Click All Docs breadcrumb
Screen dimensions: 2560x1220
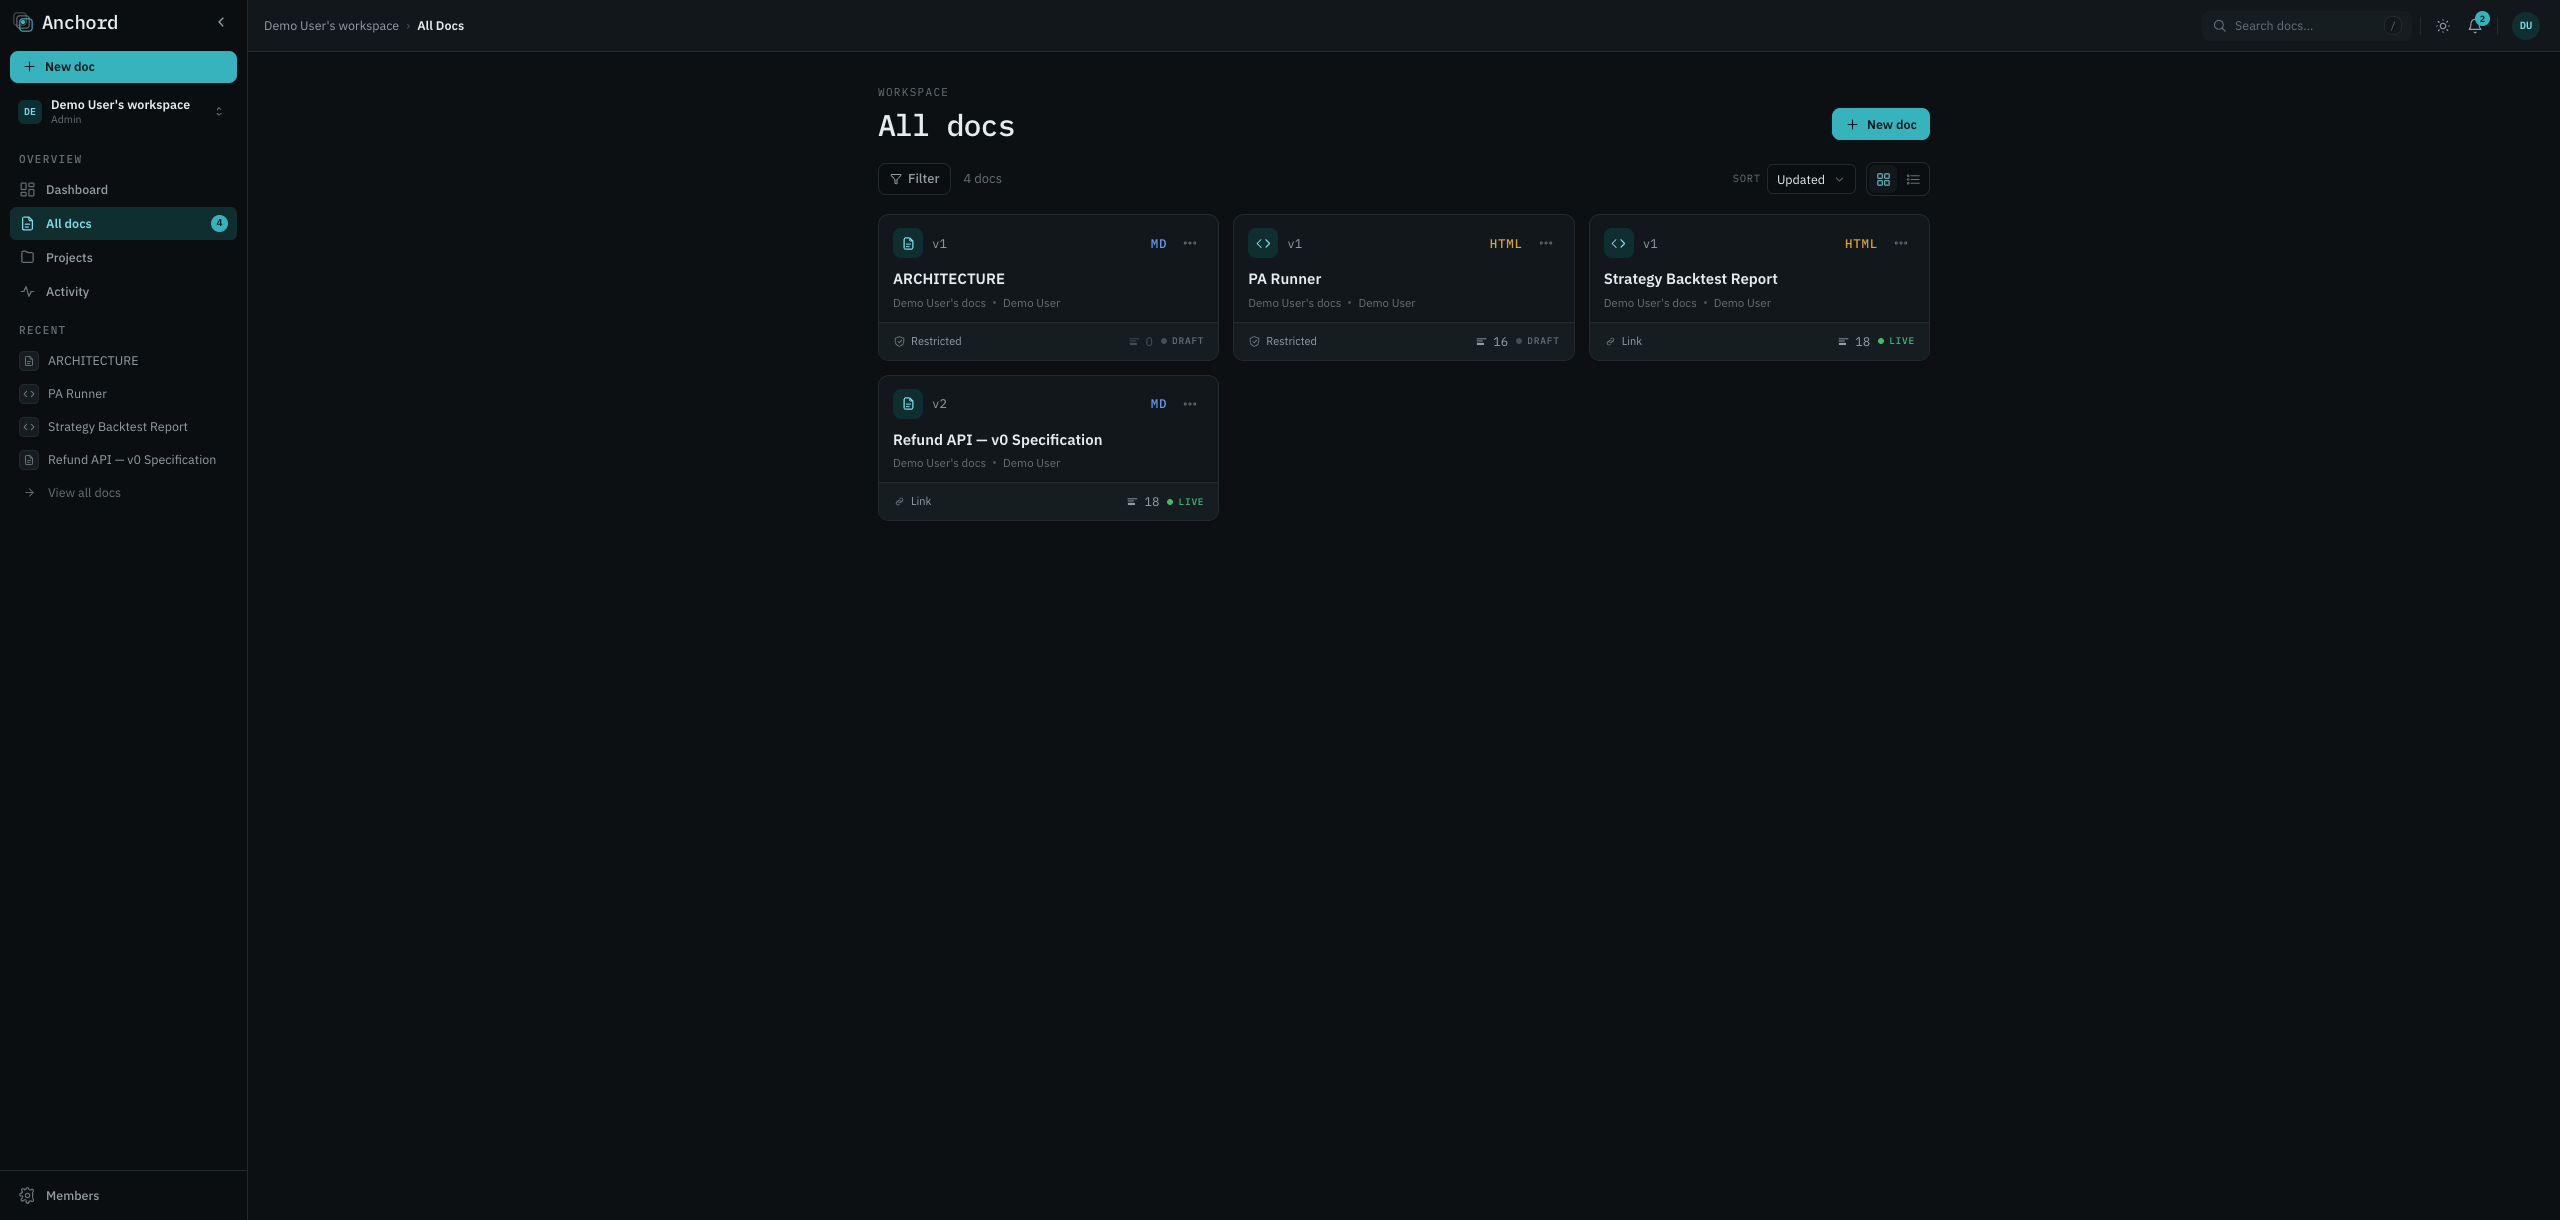pos(440,26)
